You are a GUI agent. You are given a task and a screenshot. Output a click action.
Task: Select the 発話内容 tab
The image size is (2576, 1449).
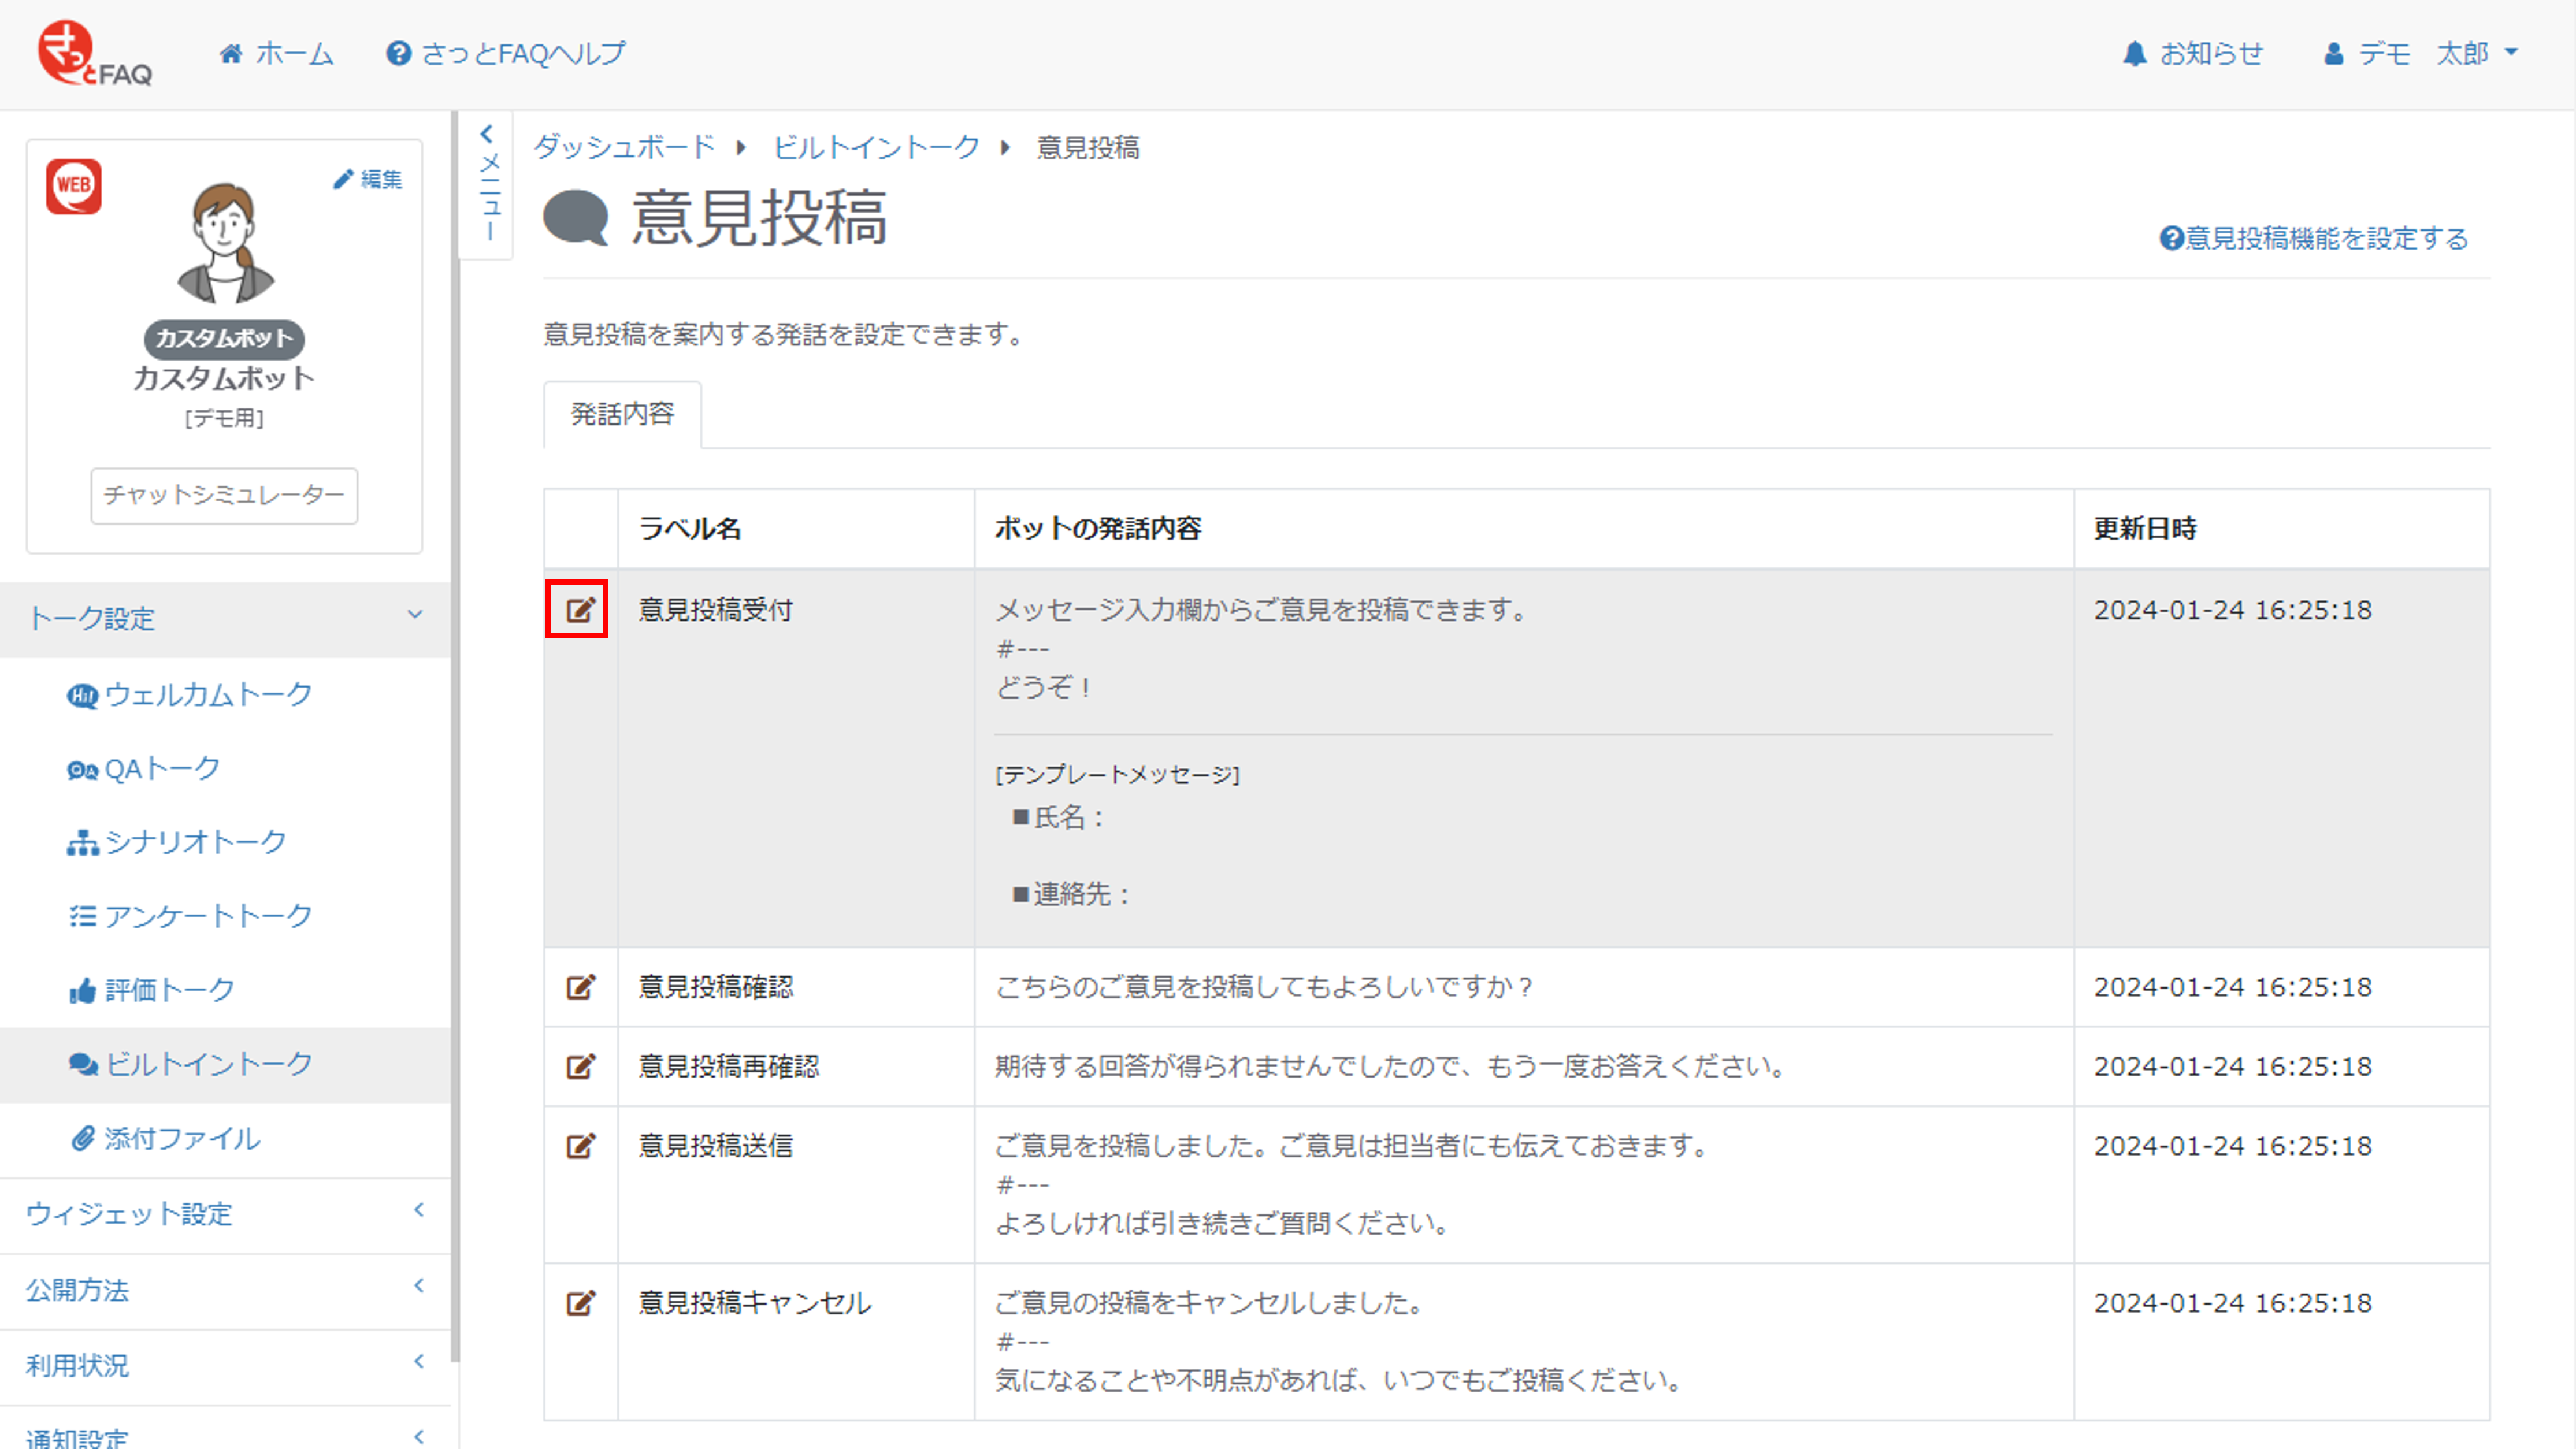[x=622, y=414]
